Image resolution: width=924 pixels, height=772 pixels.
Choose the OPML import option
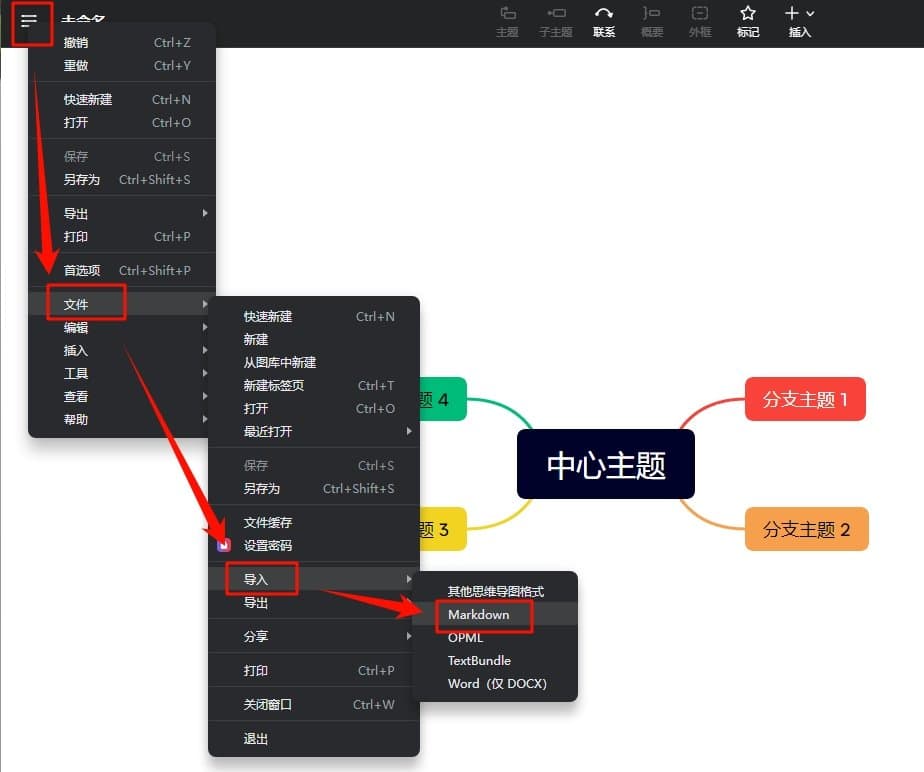point(465,637)
